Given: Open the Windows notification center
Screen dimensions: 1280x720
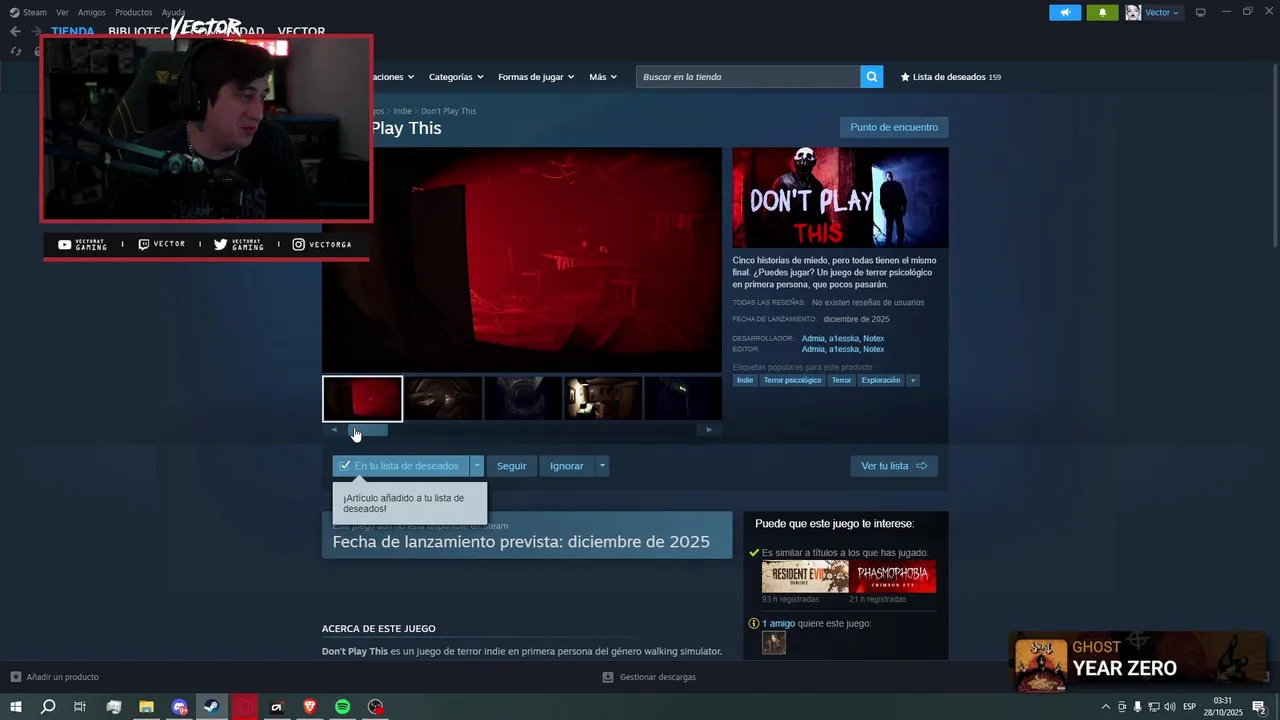Looking at the screenshot, I should (1259, 707).
